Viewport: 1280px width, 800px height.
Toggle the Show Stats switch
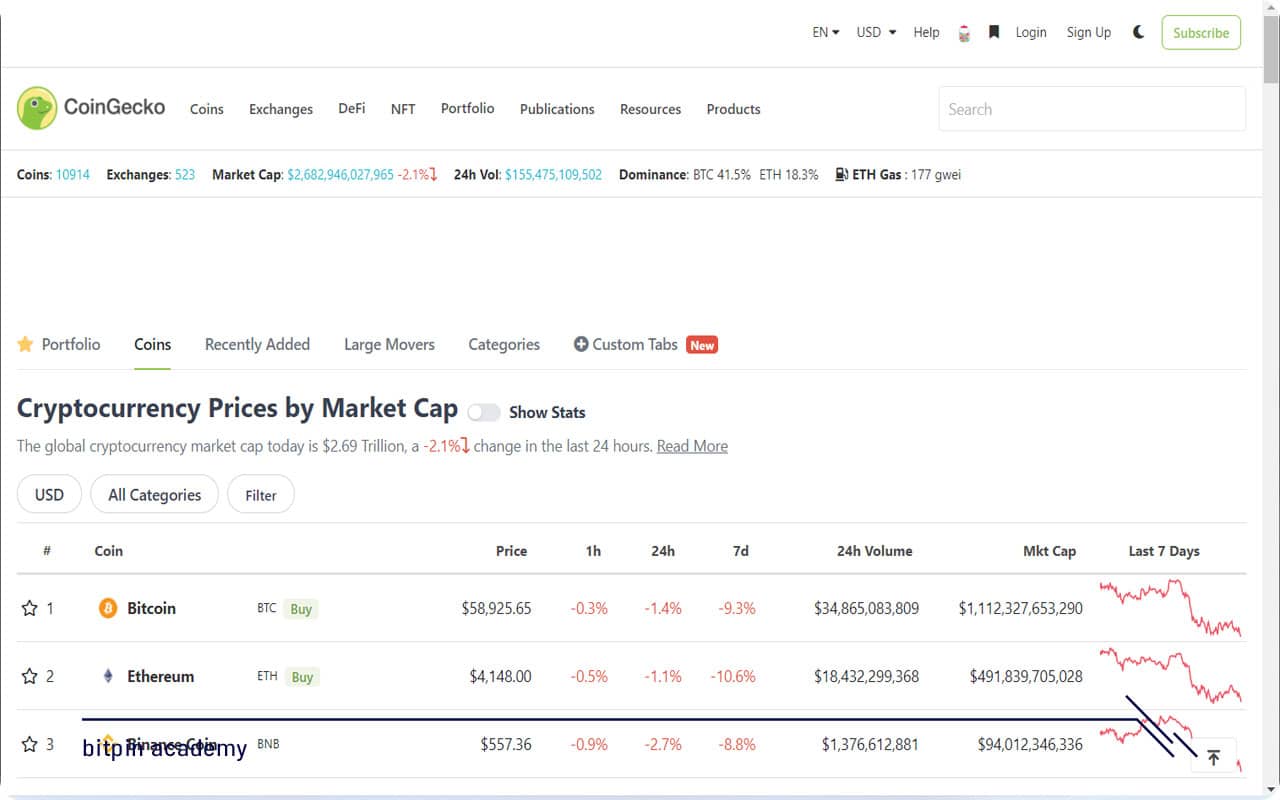click(484, 412)
